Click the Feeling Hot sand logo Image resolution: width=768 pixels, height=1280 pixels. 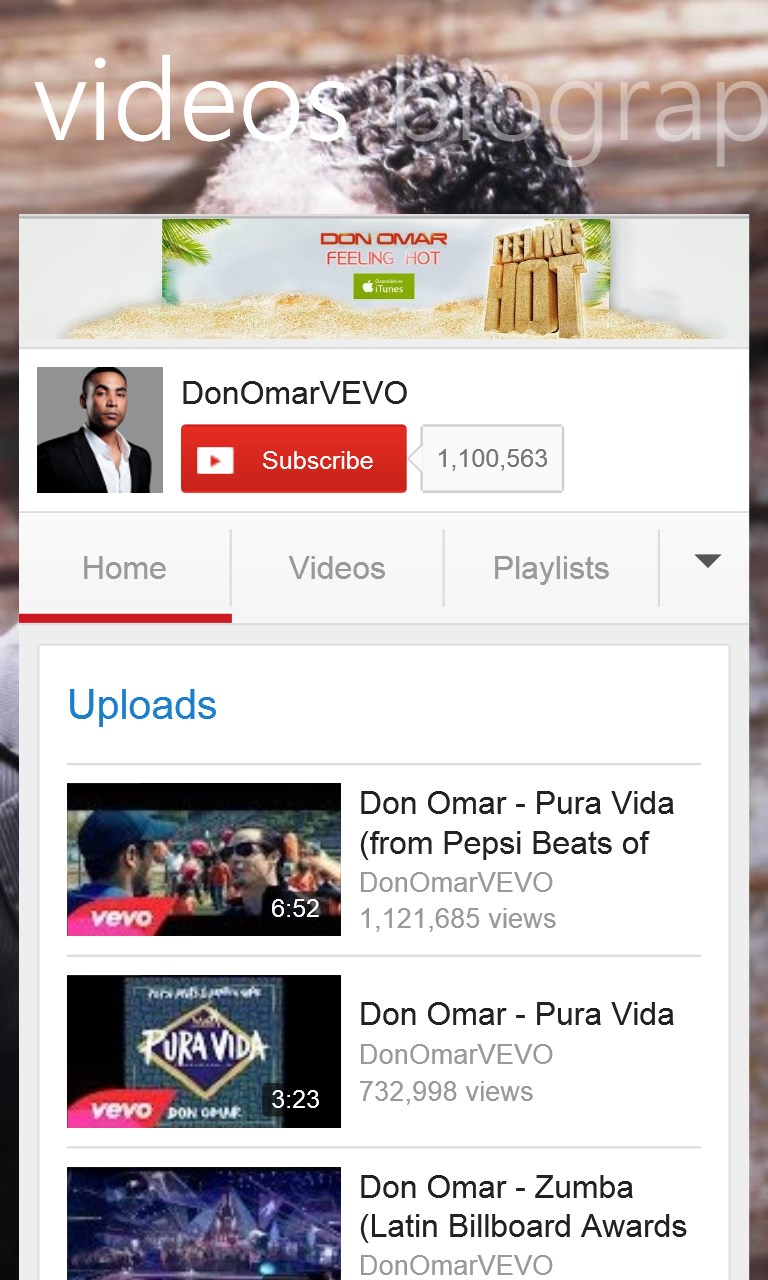(x=535, y=279)
